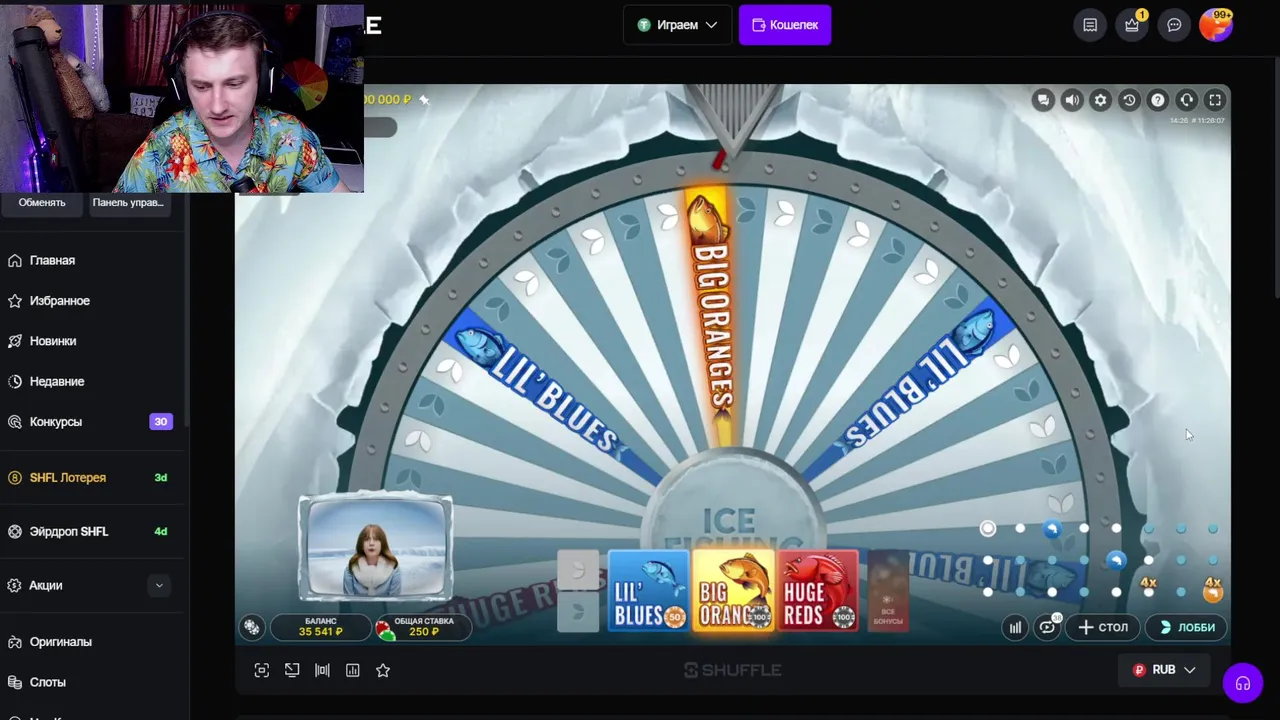1280x720 pixels.
Task: Open autoplay repeat icon near СТОЛ
Action: click(x=1047, y=627)
